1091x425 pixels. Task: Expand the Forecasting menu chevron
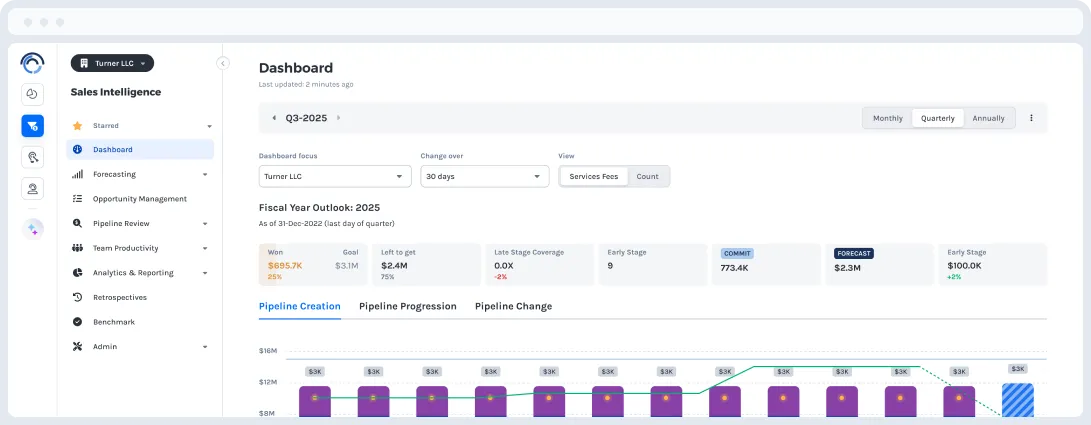[205, 175]
